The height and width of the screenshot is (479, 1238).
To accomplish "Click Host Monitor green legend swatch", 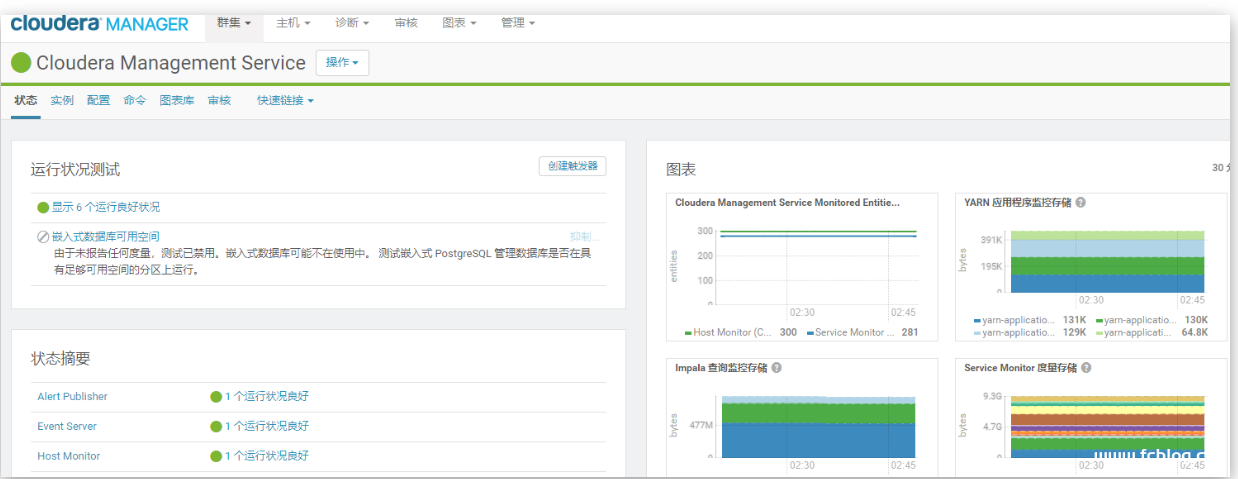I will (688, 333).
